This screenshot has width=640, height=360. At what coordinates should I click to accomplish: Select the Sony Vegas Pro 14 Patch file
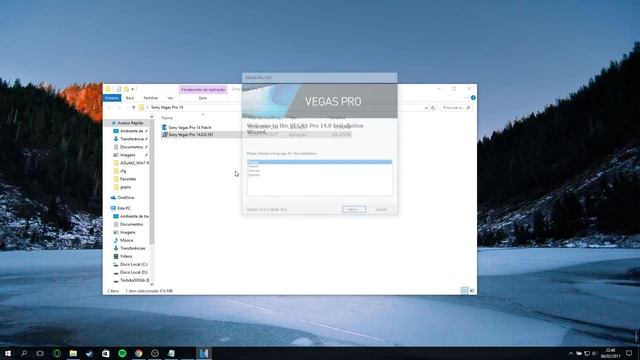coord(190,127)
